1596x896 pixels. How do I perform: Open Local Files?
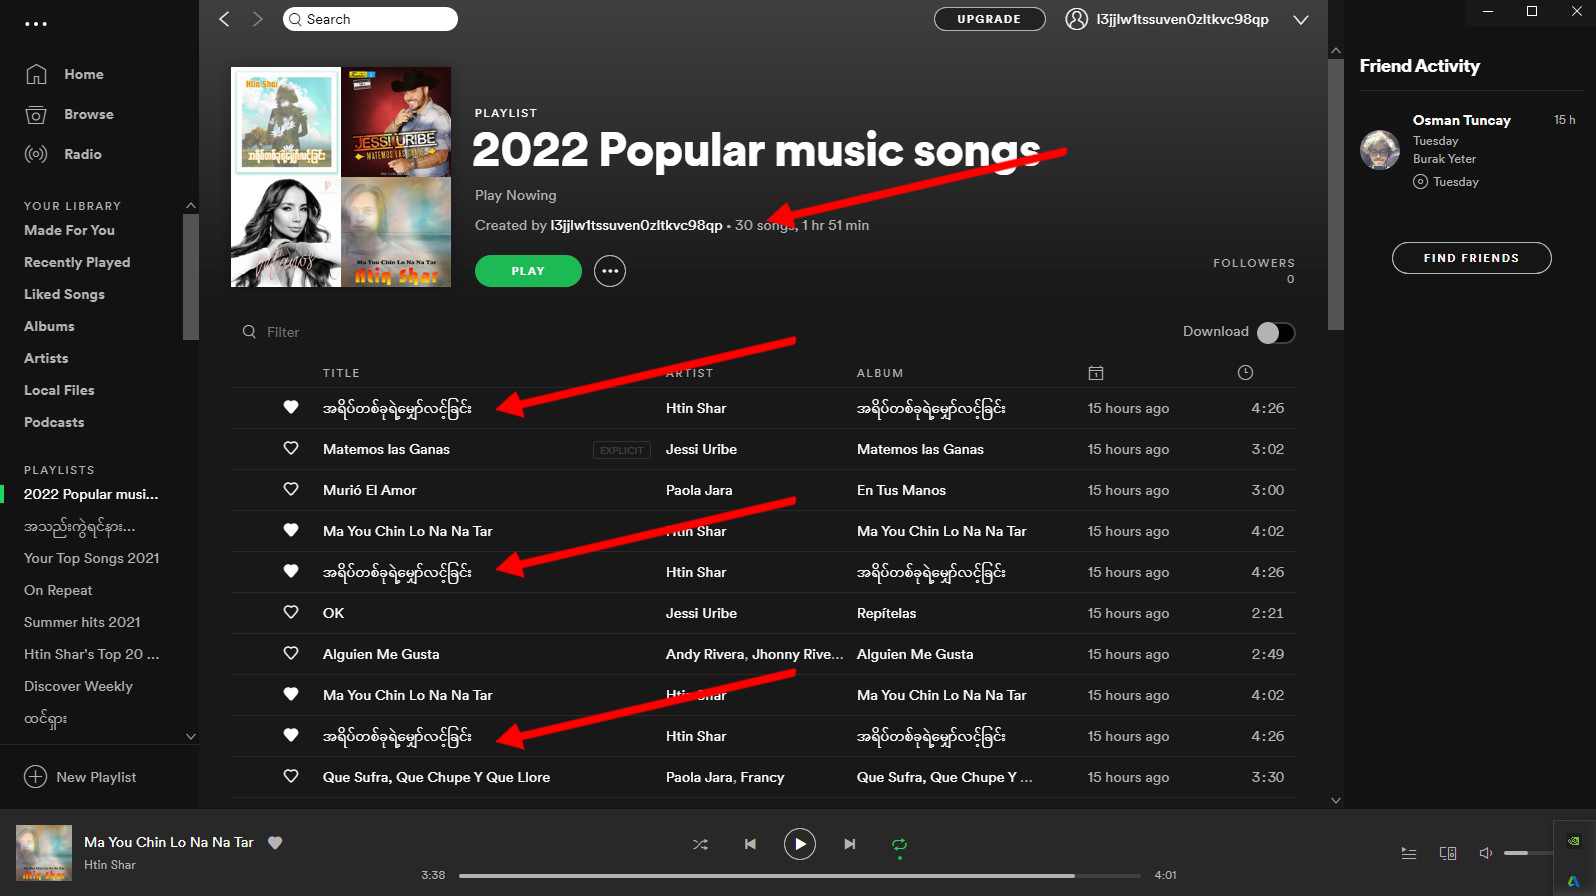[59, 390]
